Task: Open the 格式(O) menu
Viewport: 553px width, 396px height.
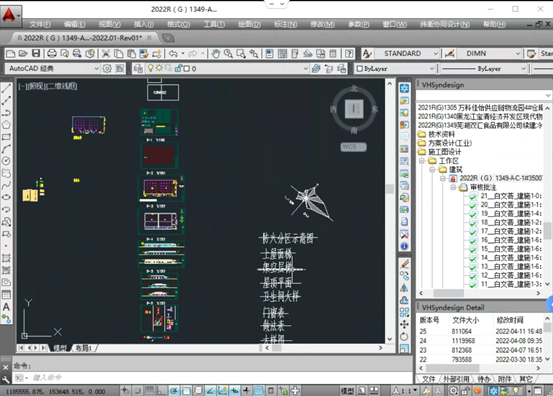Action: point(178,24)
